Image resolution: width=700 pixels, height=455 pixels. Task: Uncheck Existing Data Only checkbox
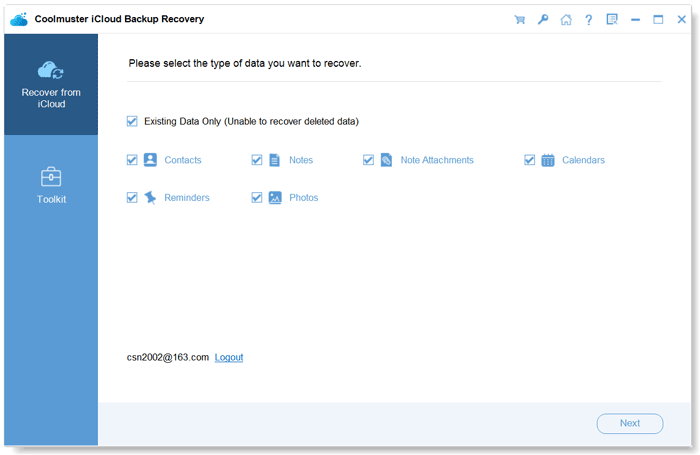[x=132, y=122]
